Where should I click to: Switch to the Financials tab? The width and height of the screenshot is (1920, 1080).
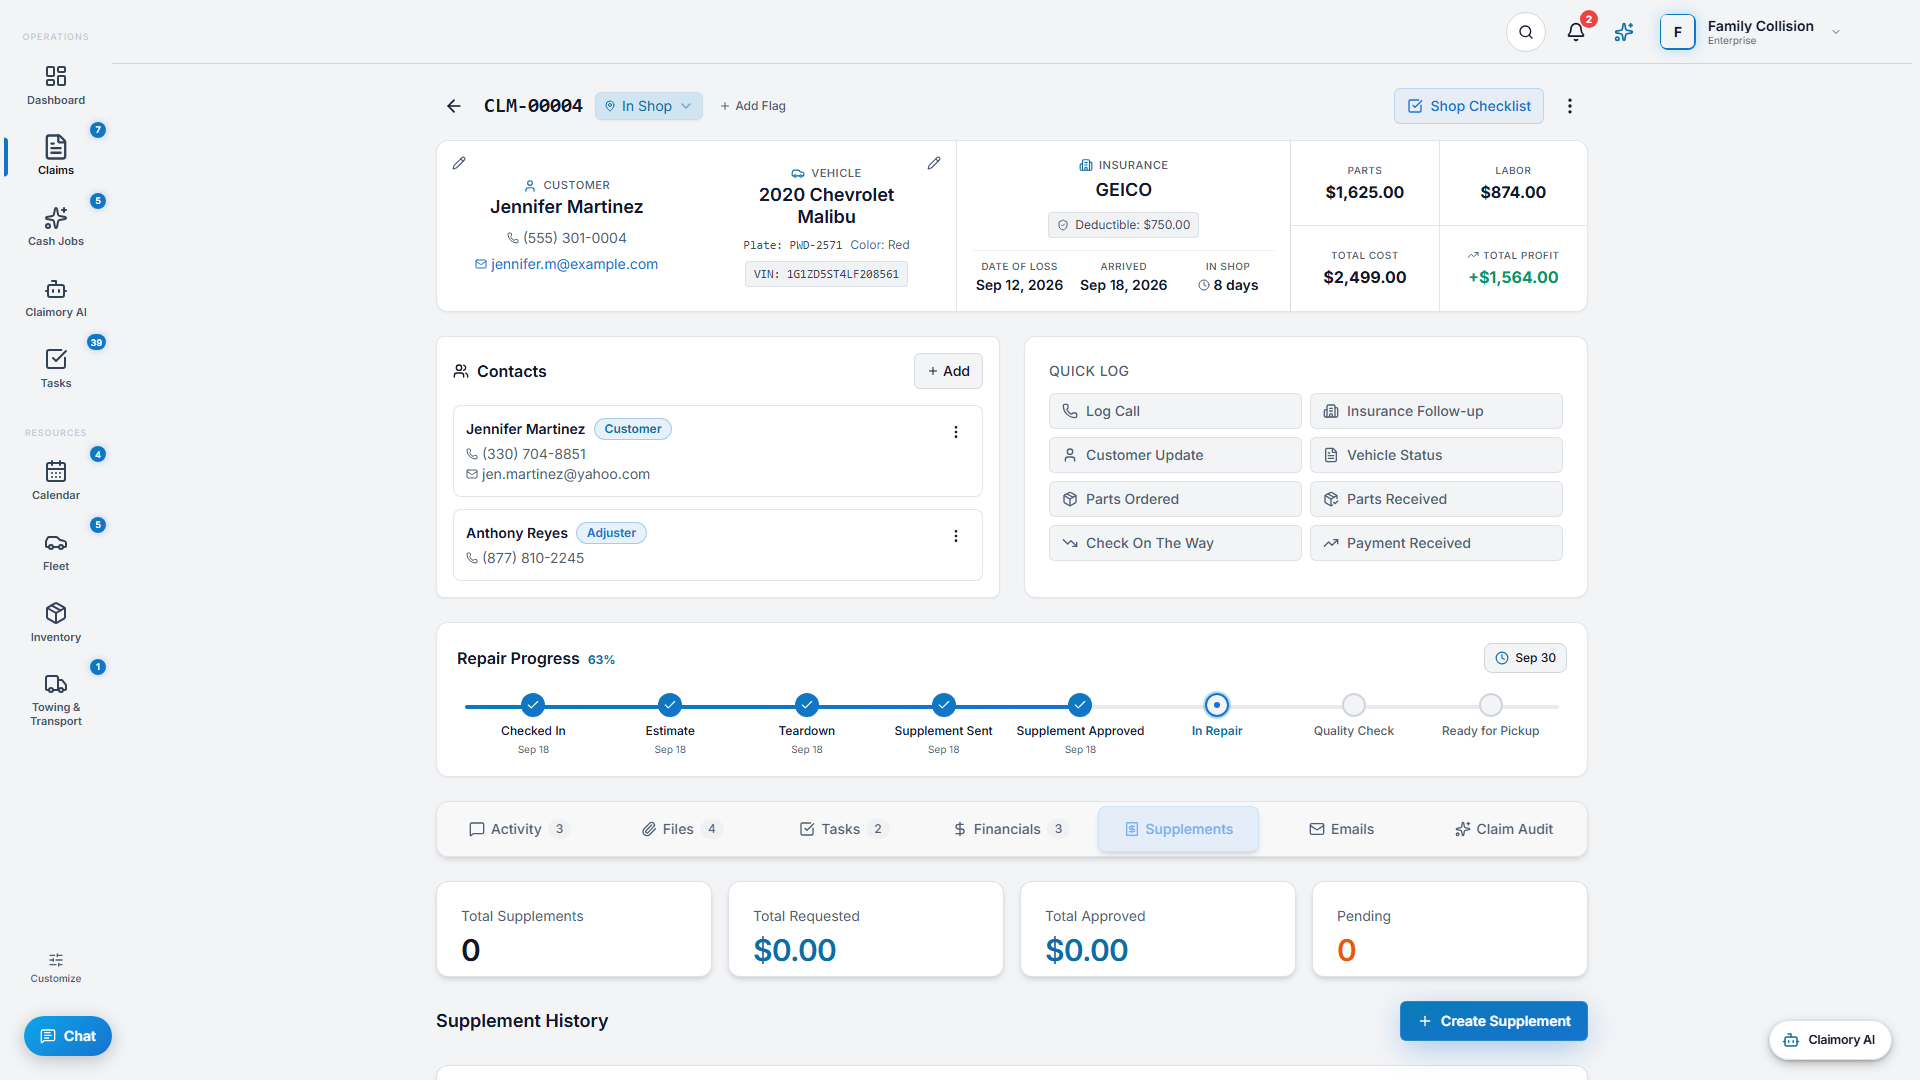point(1012,829)
